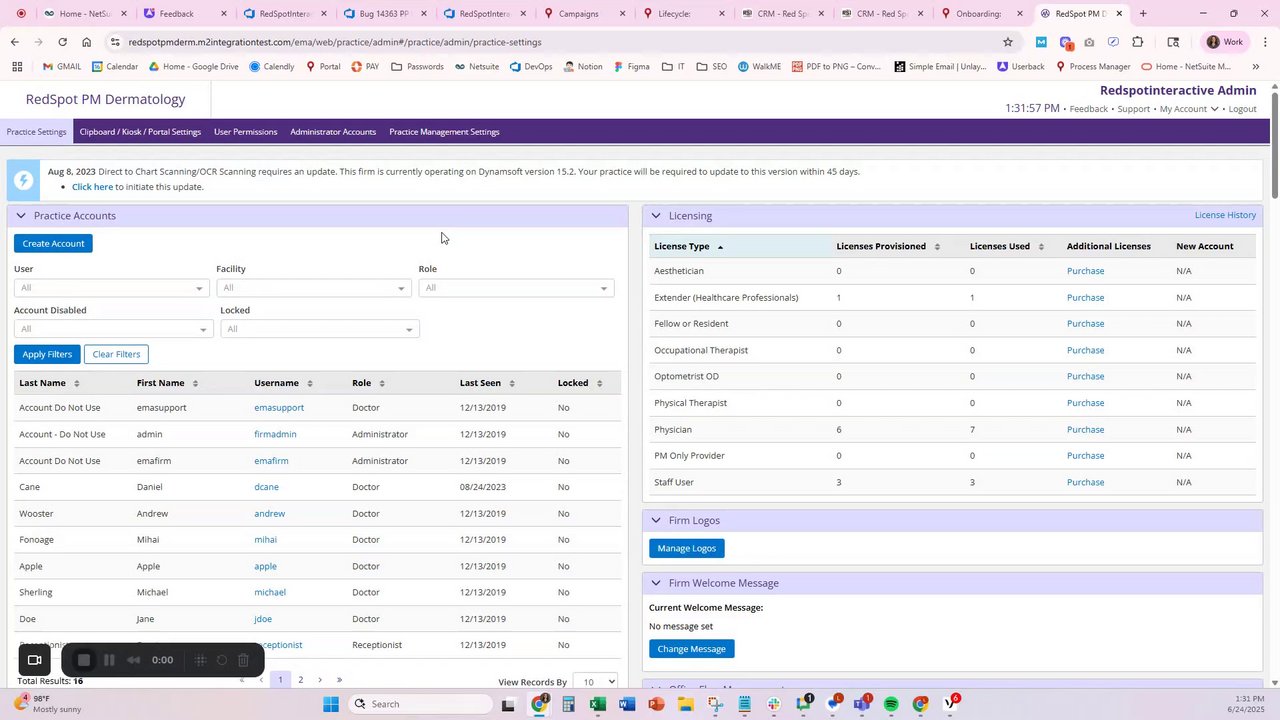
Task: Open the License History link
Action: [1225, 215]
